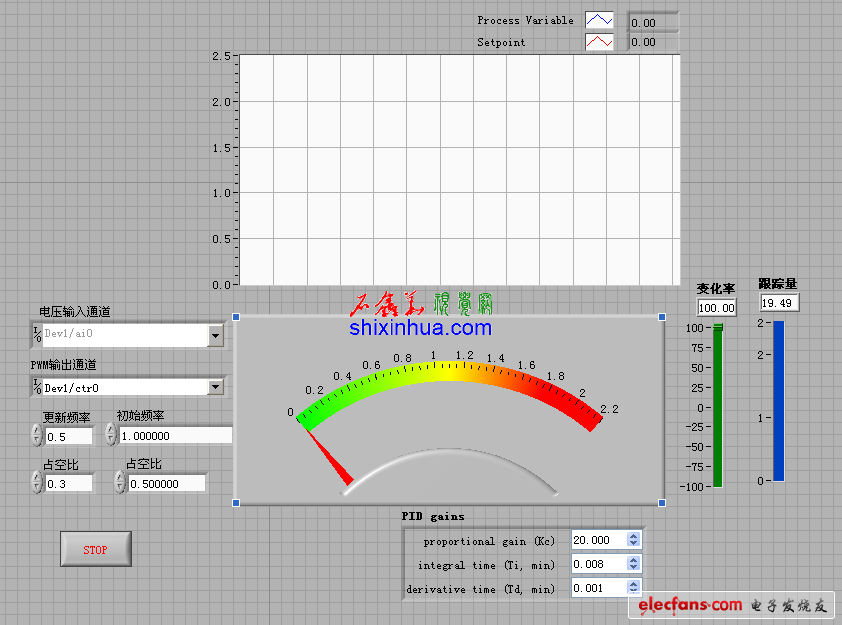
Task: Click the 占空比 field showing 0.500000
Action: tap(167, 484)
